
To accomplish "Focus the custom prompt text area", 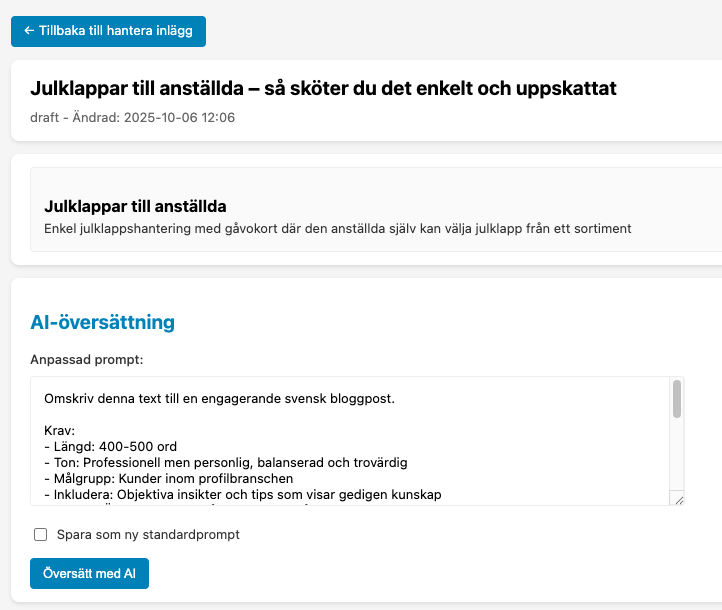I will (350, 440).
